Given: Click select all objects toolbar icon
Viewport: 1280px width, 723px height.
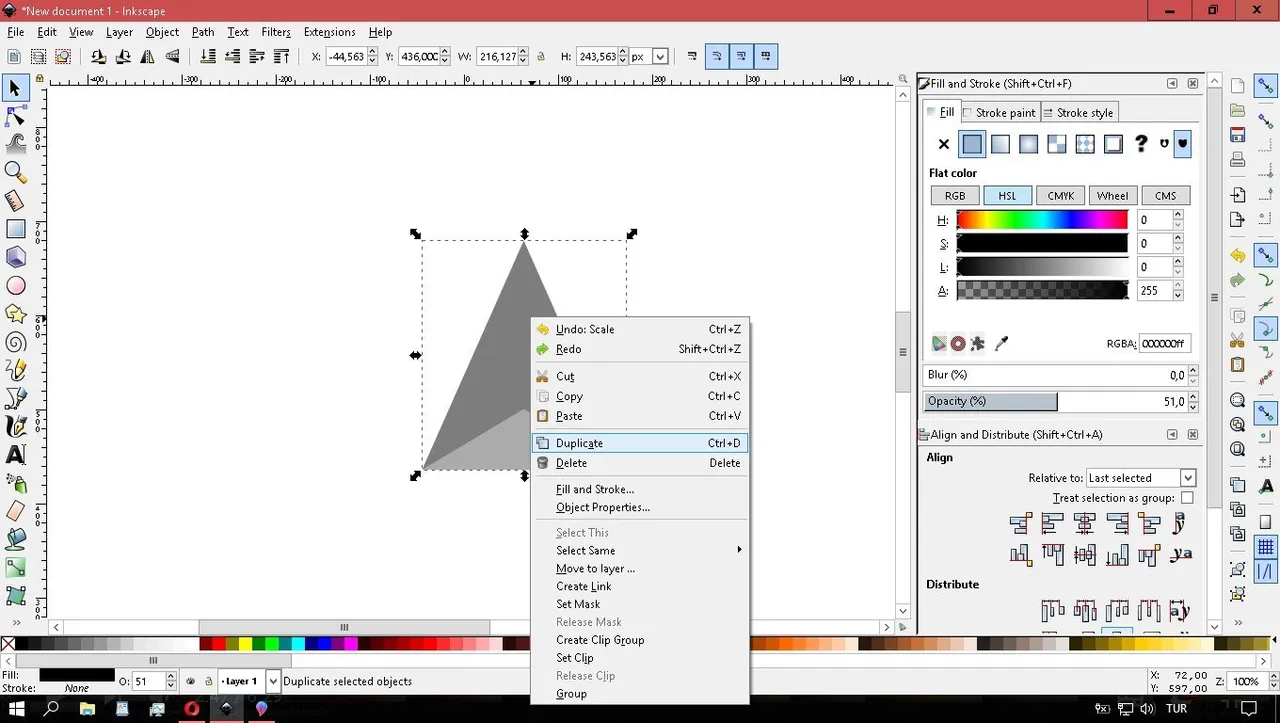Looking at the screenshot, I should (15, 57).
